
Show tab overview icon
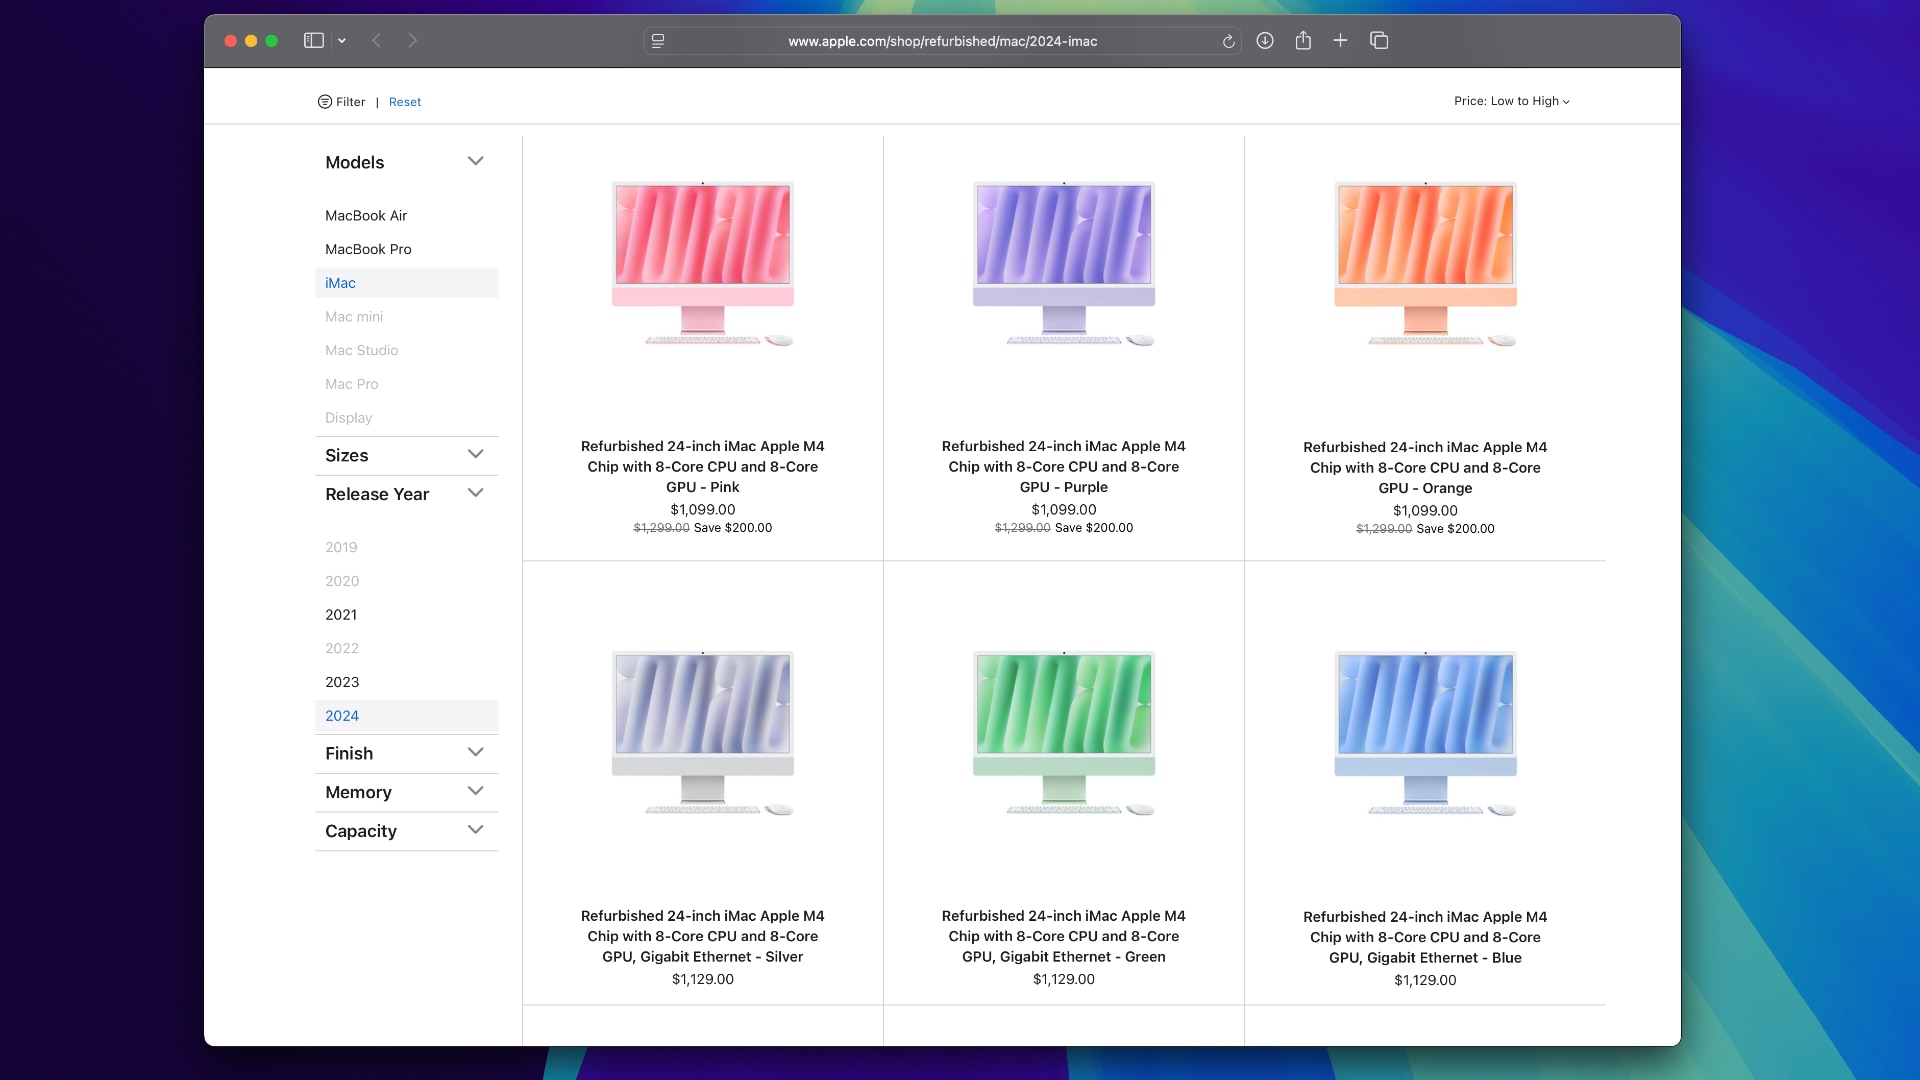click(1379, 41)
